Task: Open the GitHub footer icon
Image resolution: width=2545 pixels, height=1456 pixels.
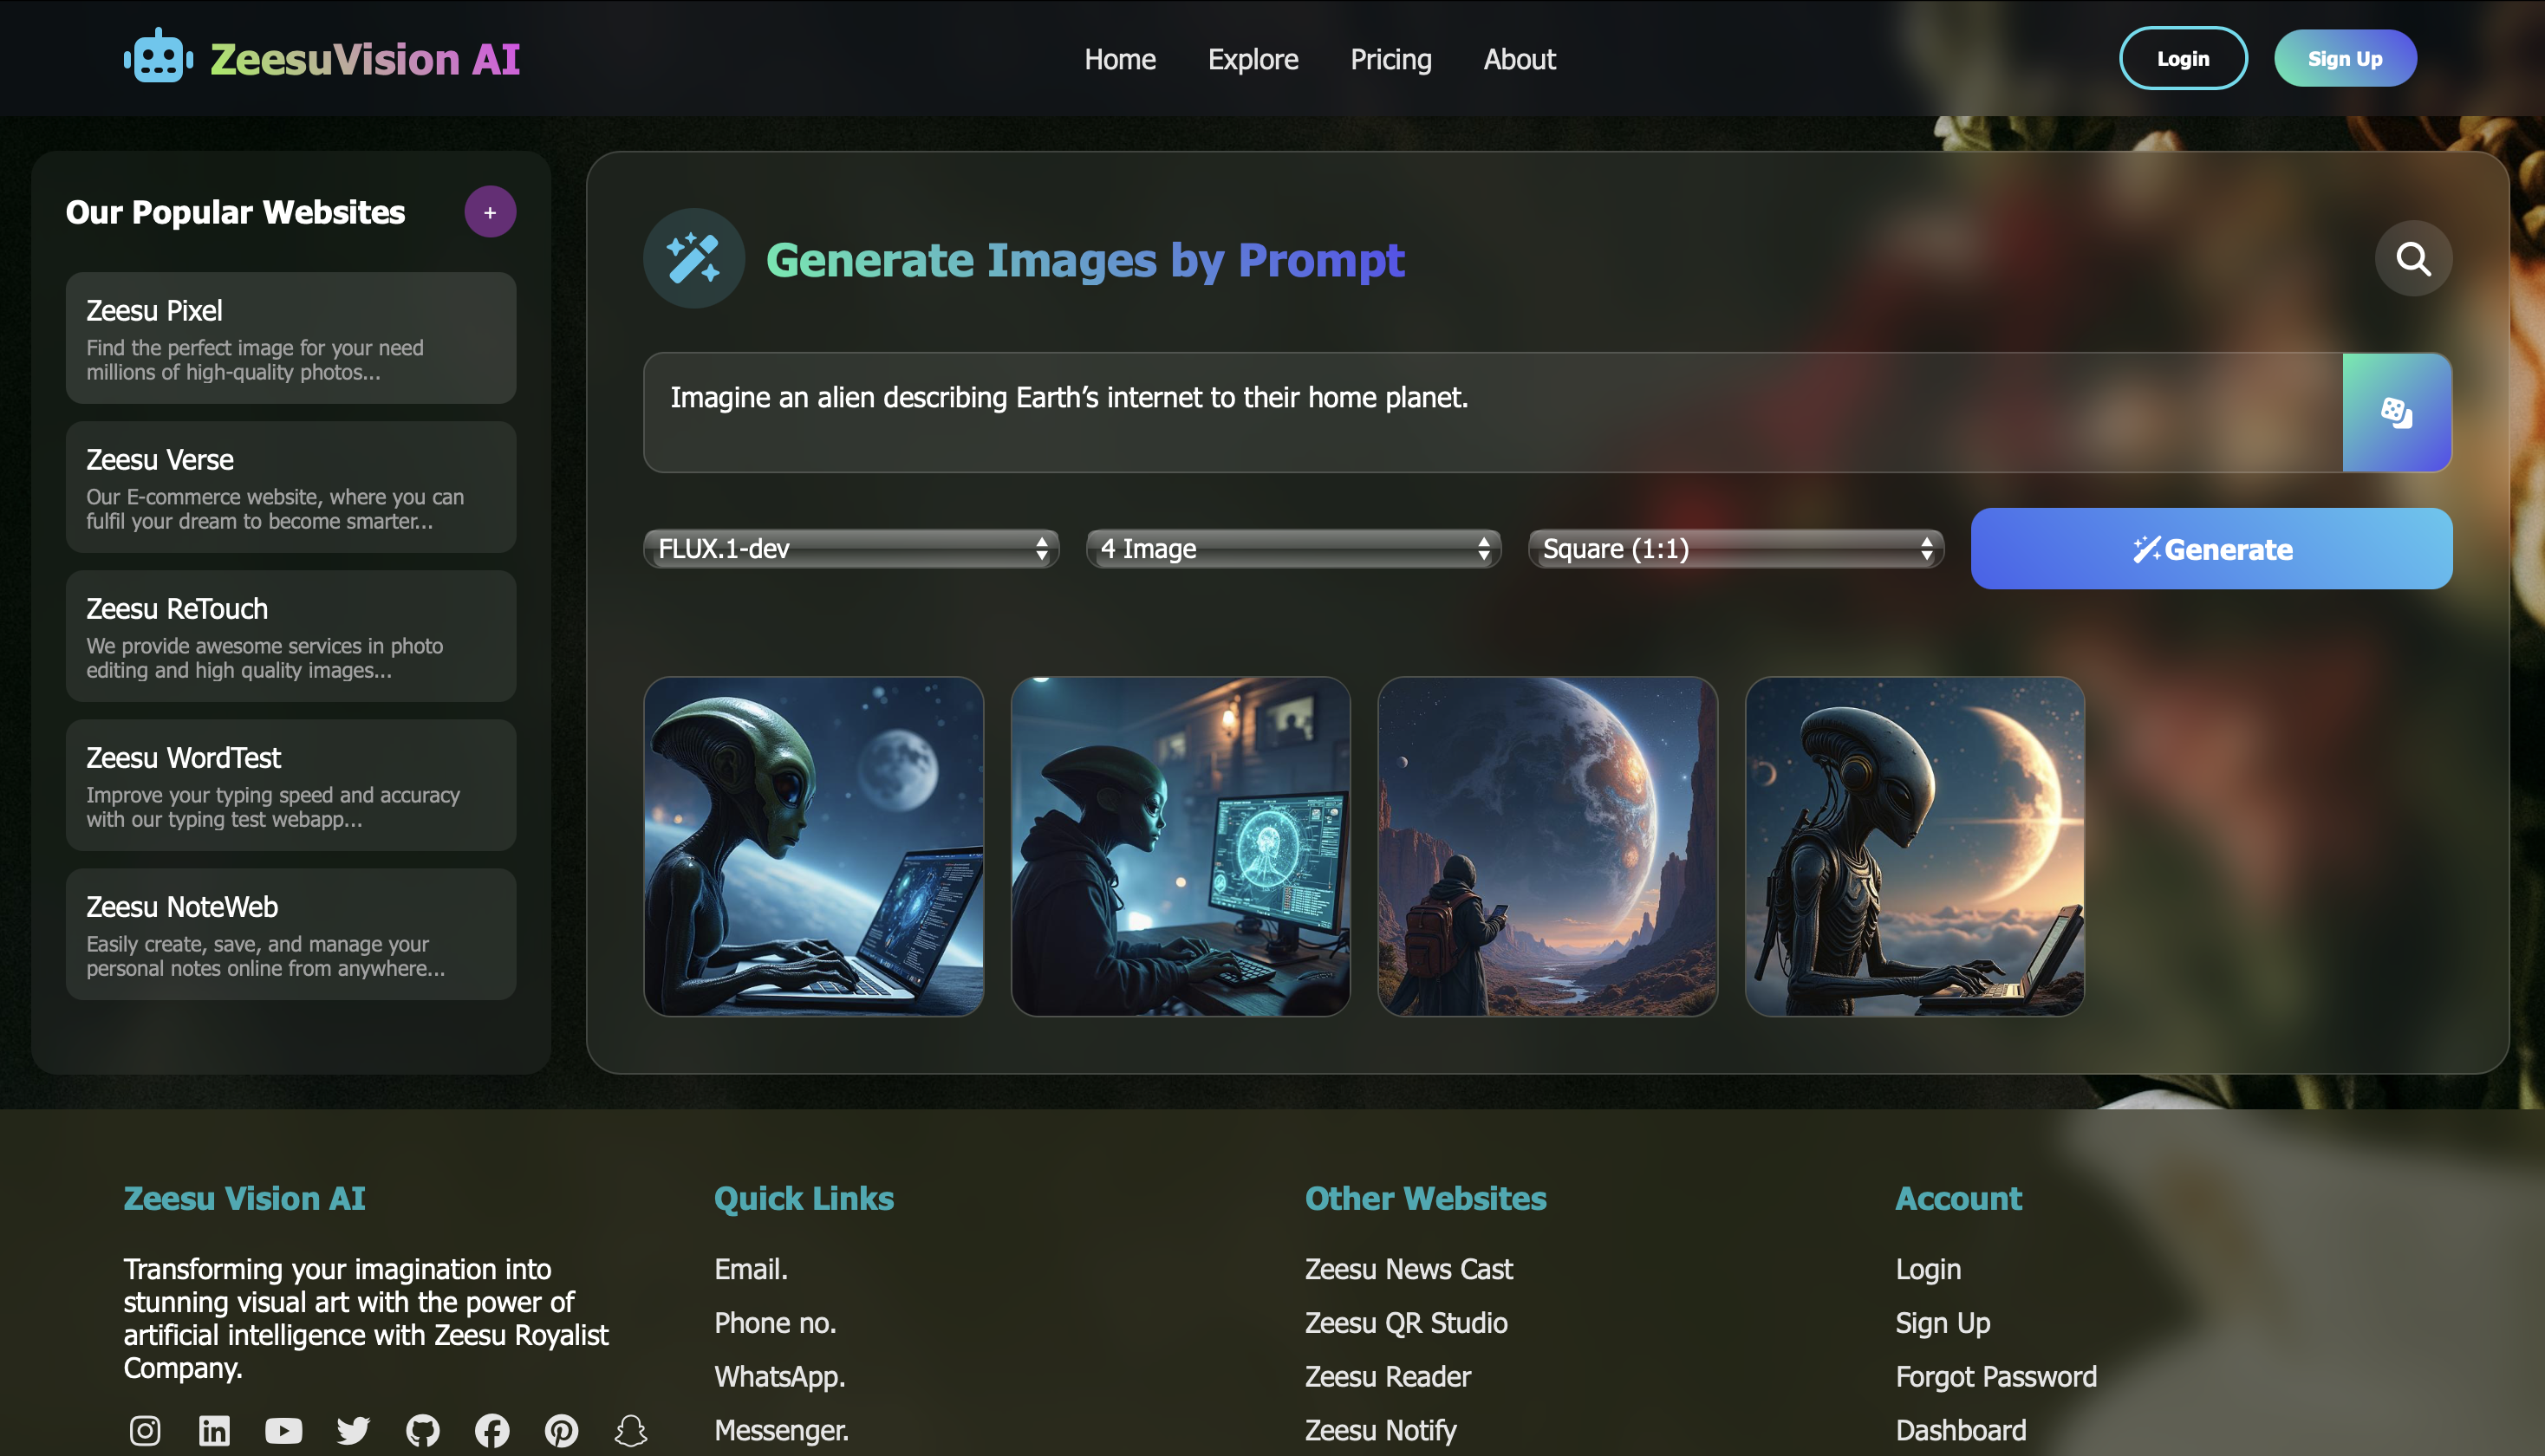Action: coord(422,1431)
